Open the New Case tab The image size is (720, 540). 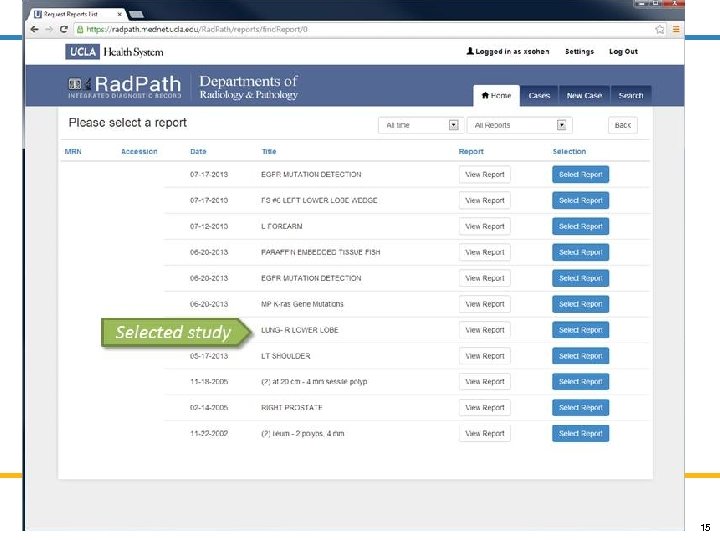[584, 96]
